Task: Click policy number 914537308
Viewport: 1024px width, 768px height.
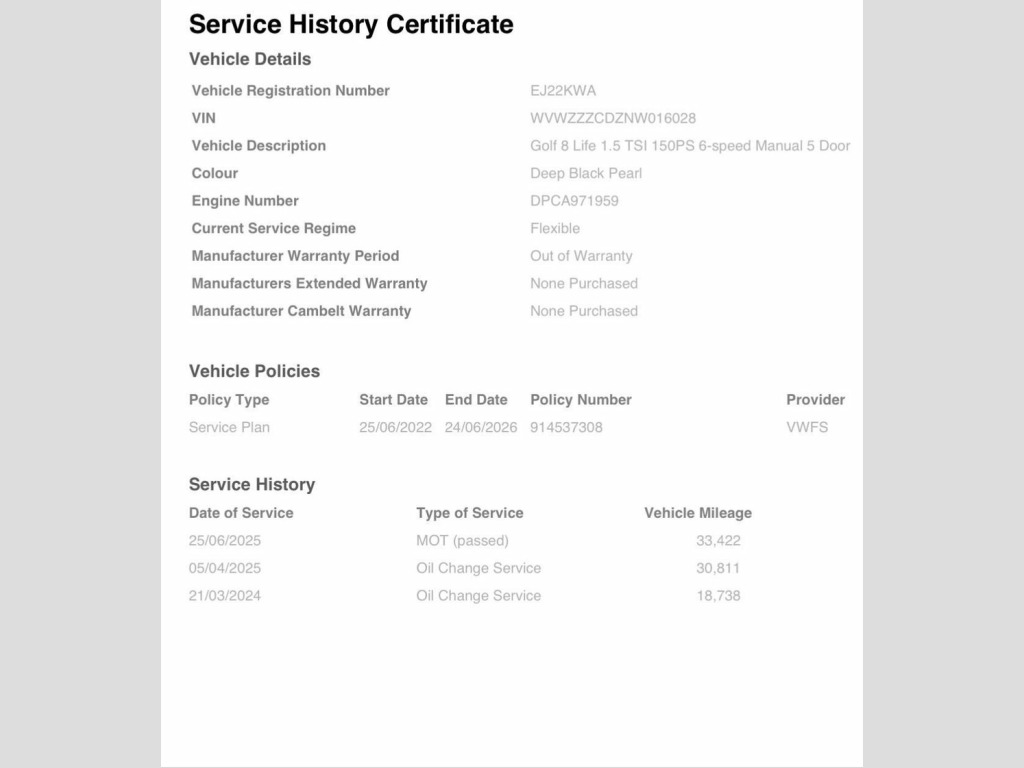Action: (x=566, y=427)
